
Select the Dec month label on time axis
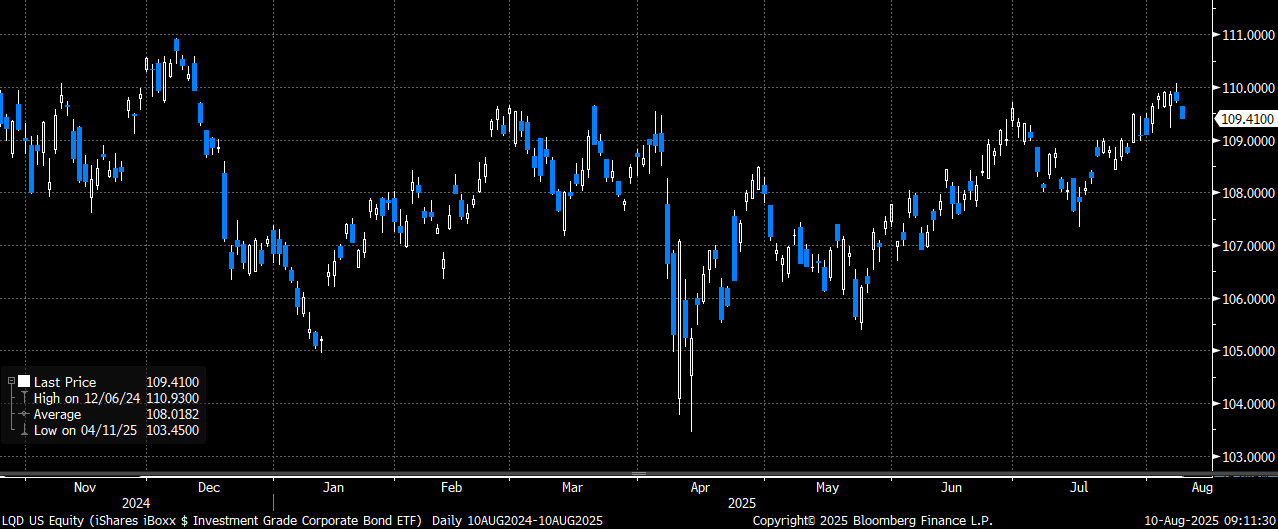[209, 488]
